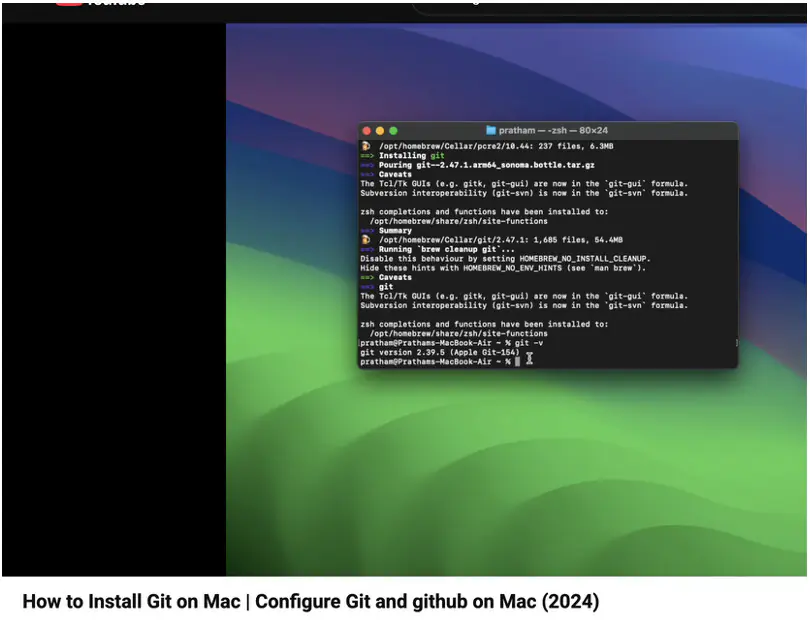The height and width of the screenshot is (620, 810).
Task: Click the Terminal cursor block at the last prompt
Action: point(518,362)
